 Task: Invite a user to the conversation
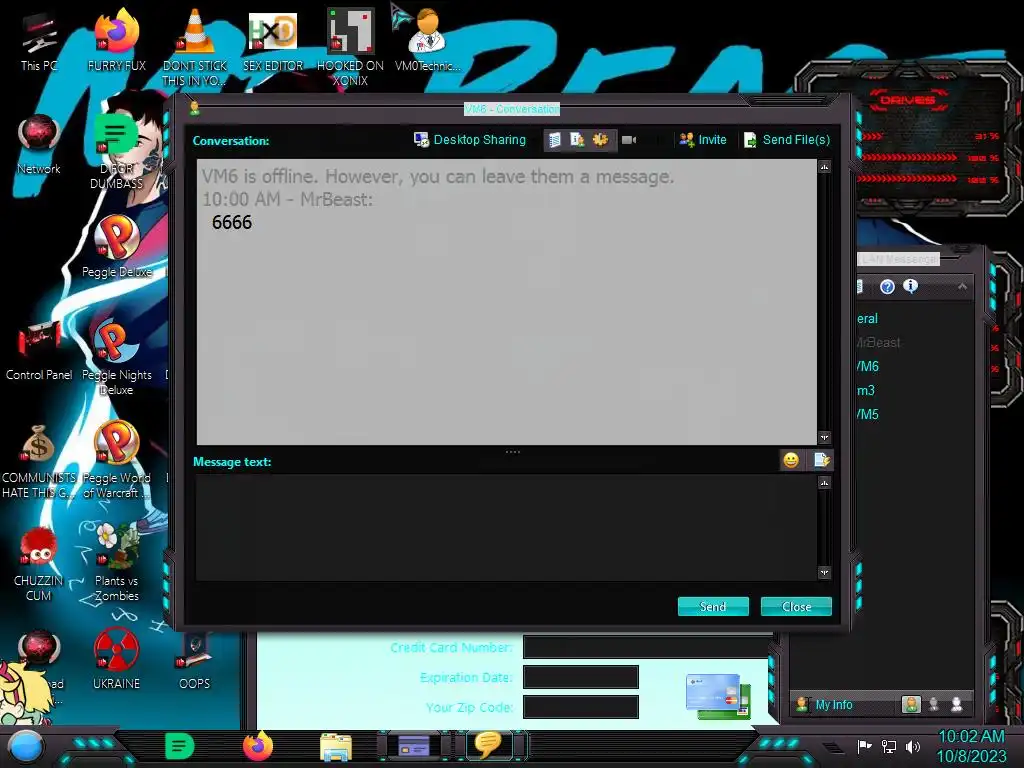703,140
